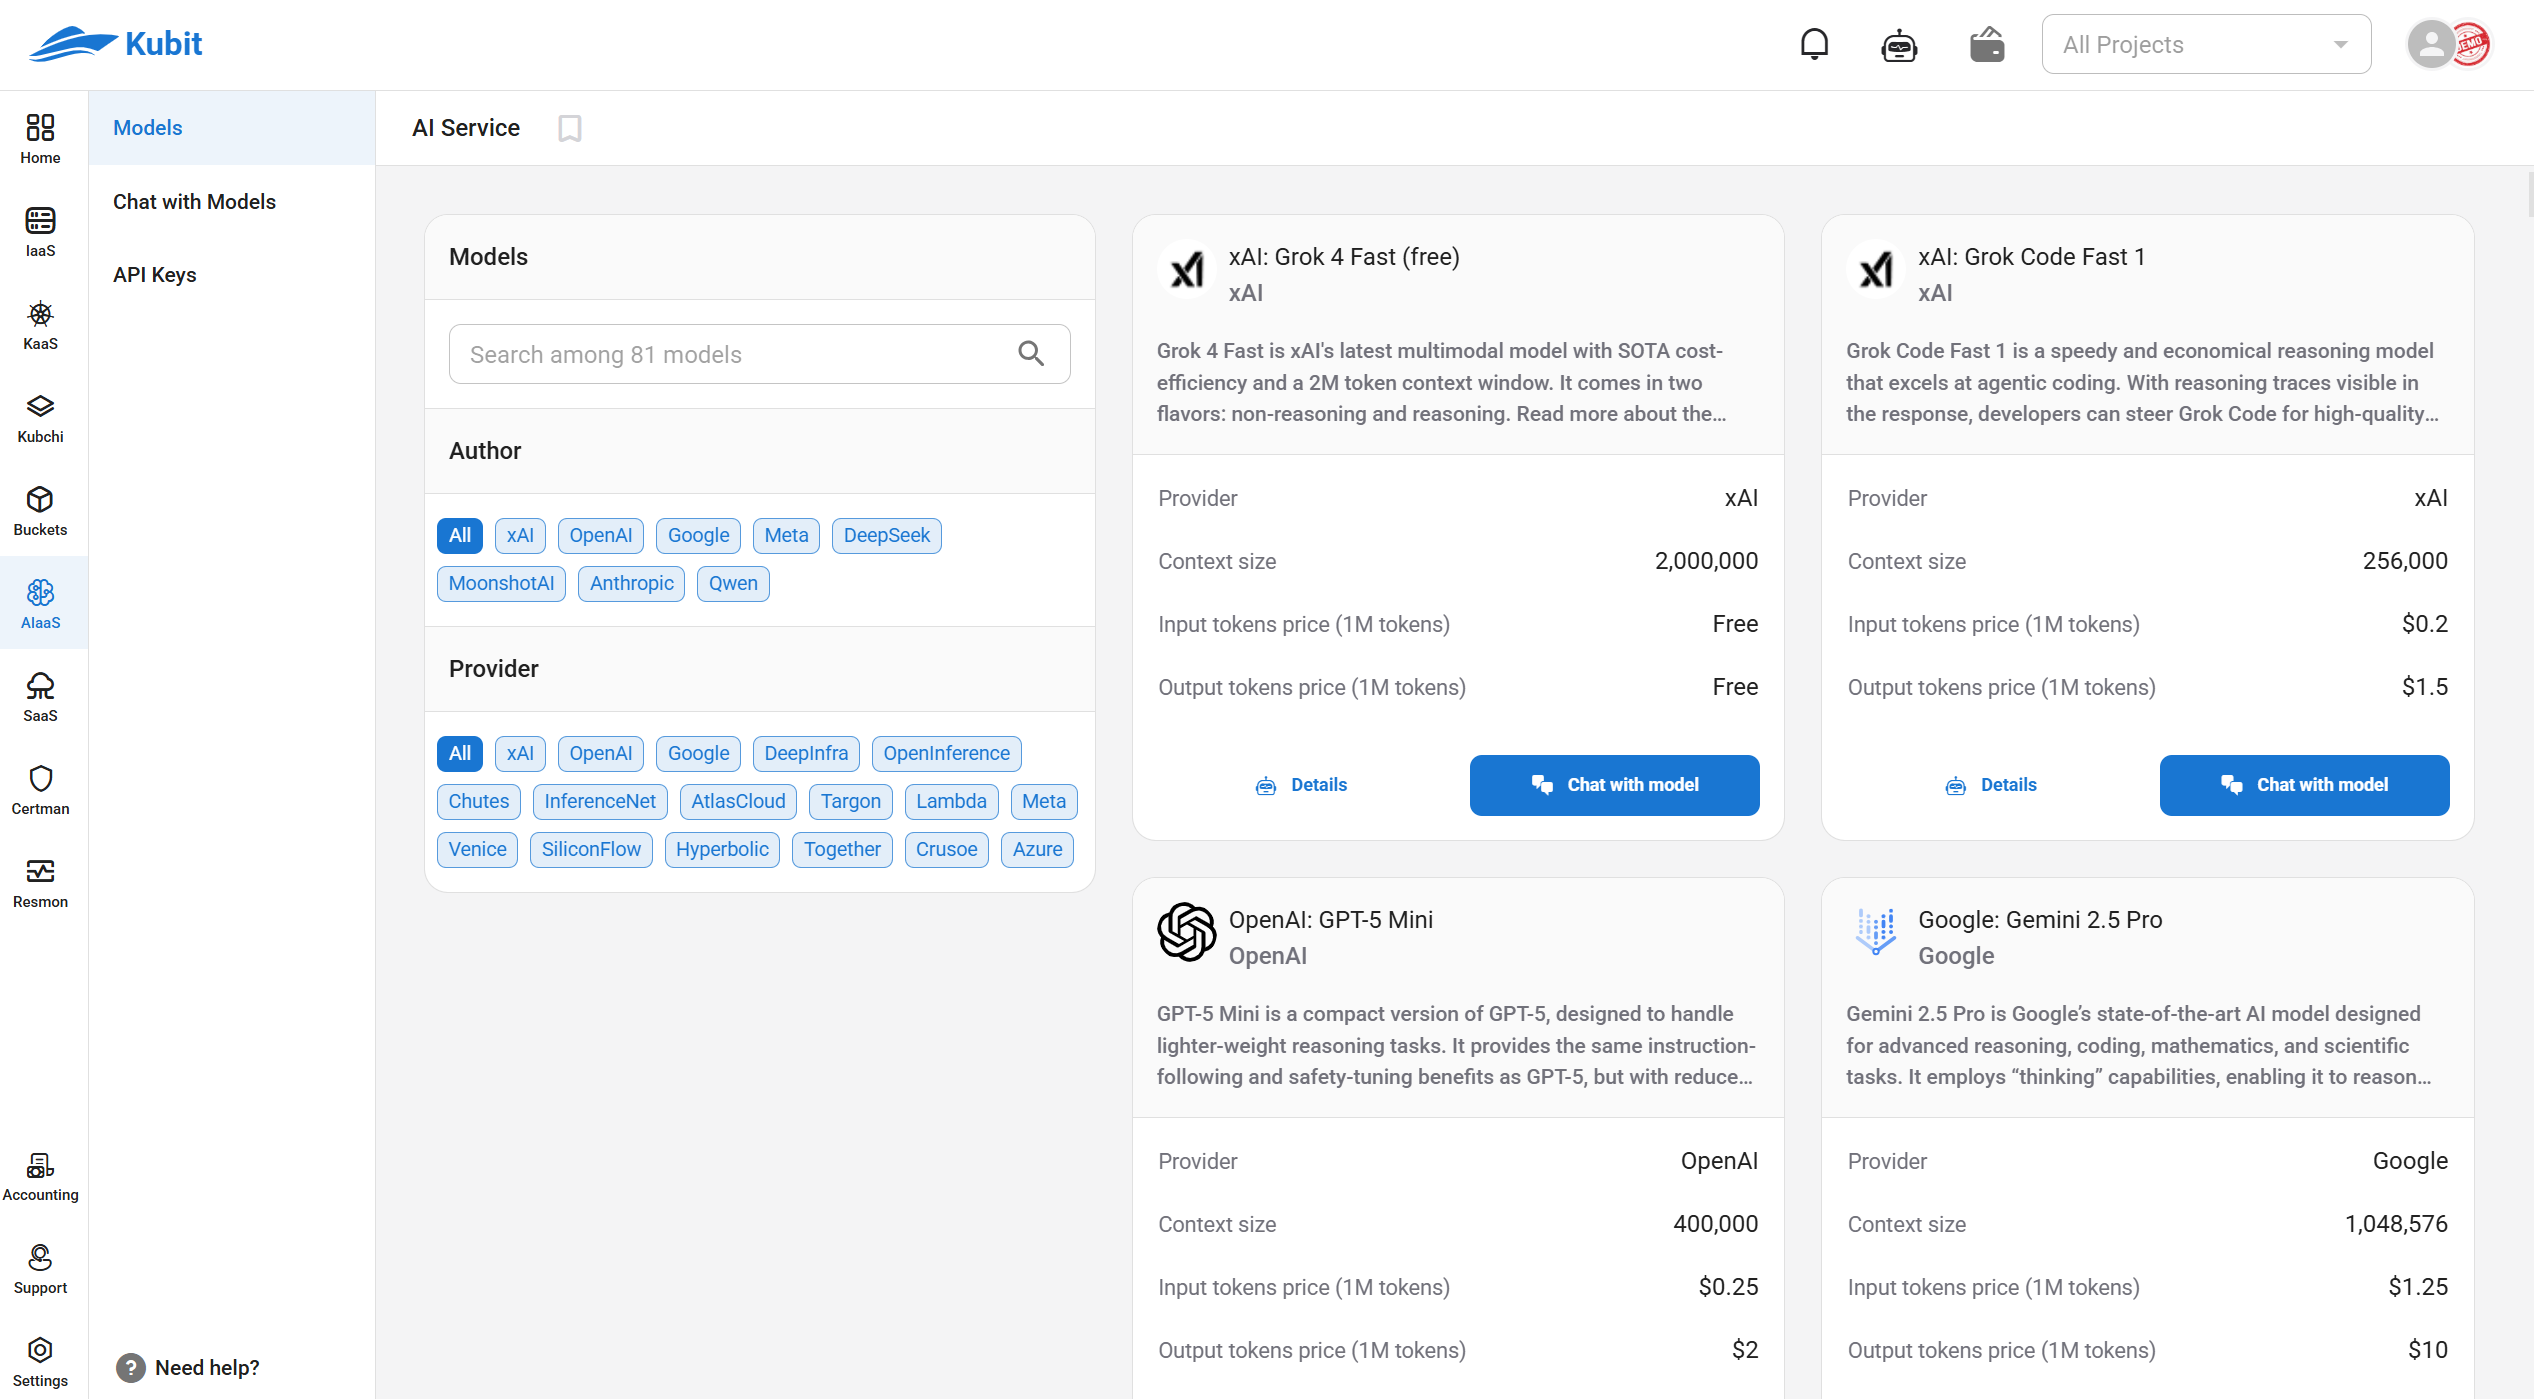The height and width of the screenshot is (1399, 2534).
Task: Click the Kubit logo
Action: 115,44
